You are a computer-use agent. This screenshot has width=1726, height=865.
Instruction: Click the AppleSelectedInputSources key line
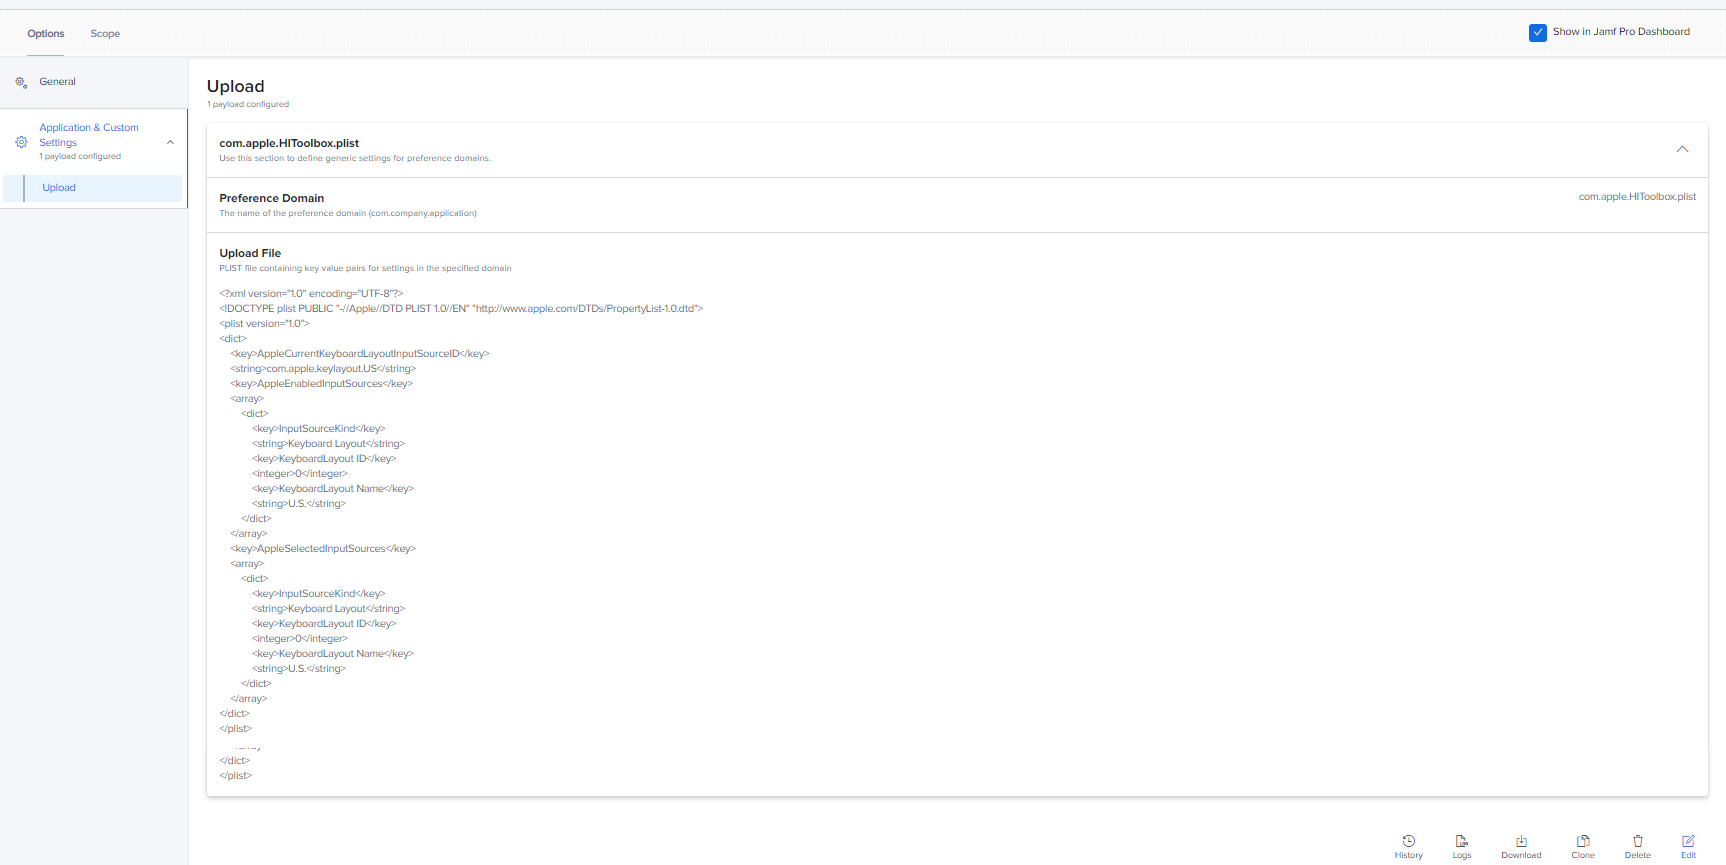coord(323,549)
